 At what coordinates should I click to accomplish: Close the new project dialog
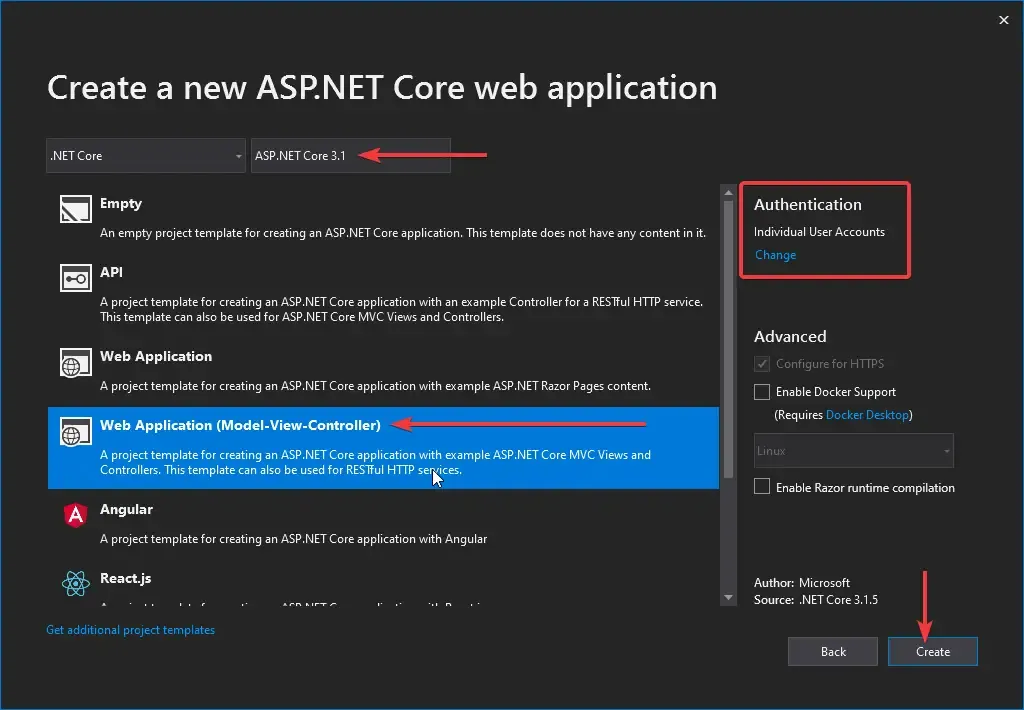(x=1003, y=19)
